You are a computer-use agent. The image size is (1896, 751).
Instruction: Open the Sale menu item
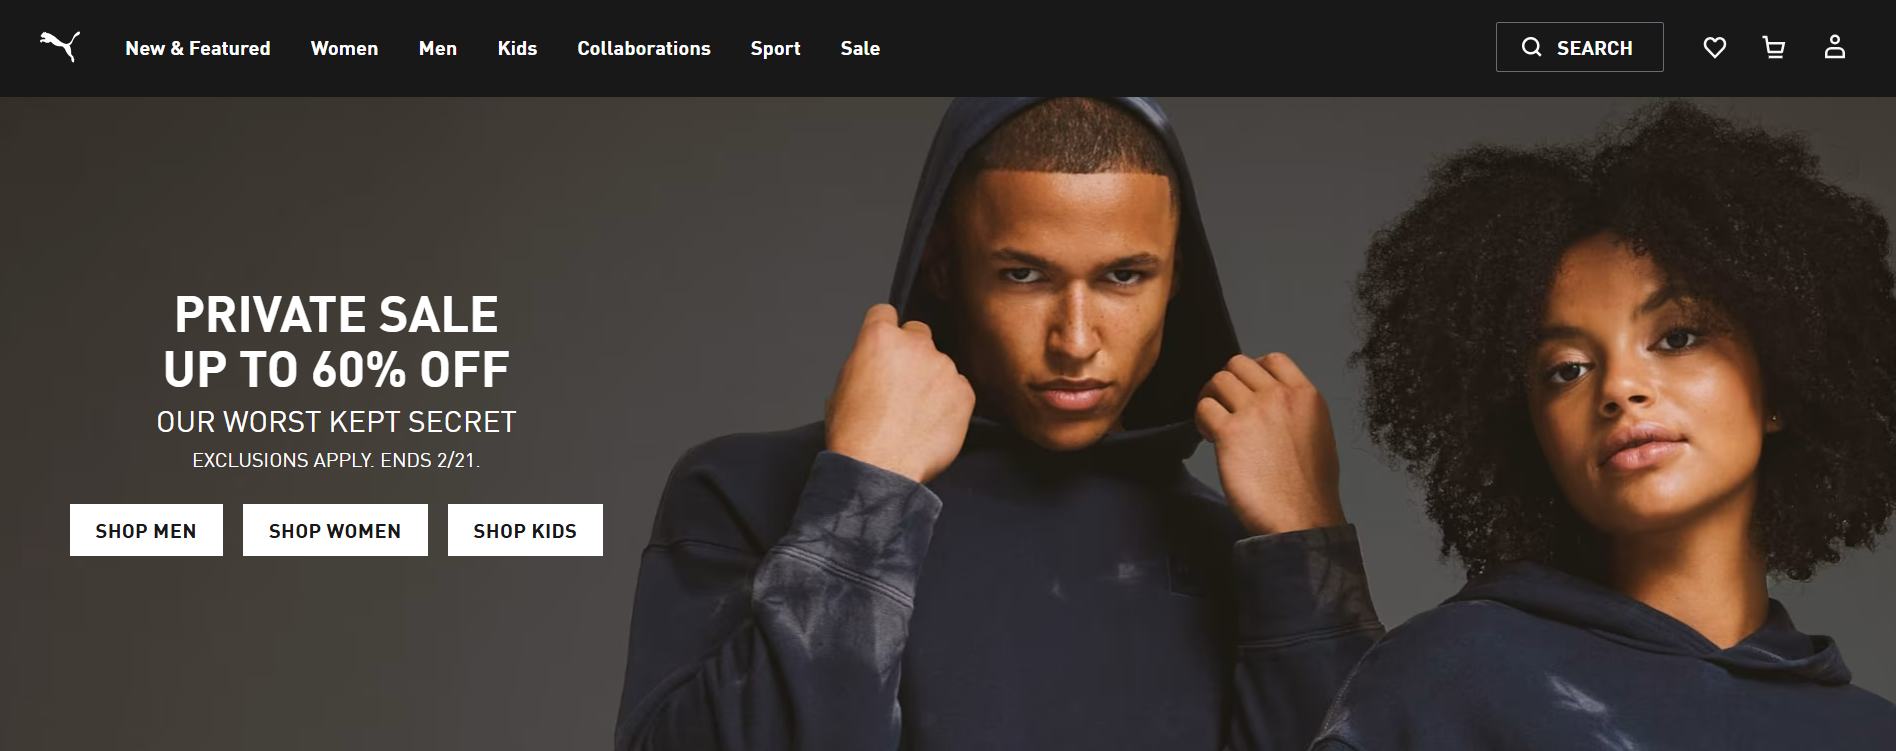coord(860,48)
